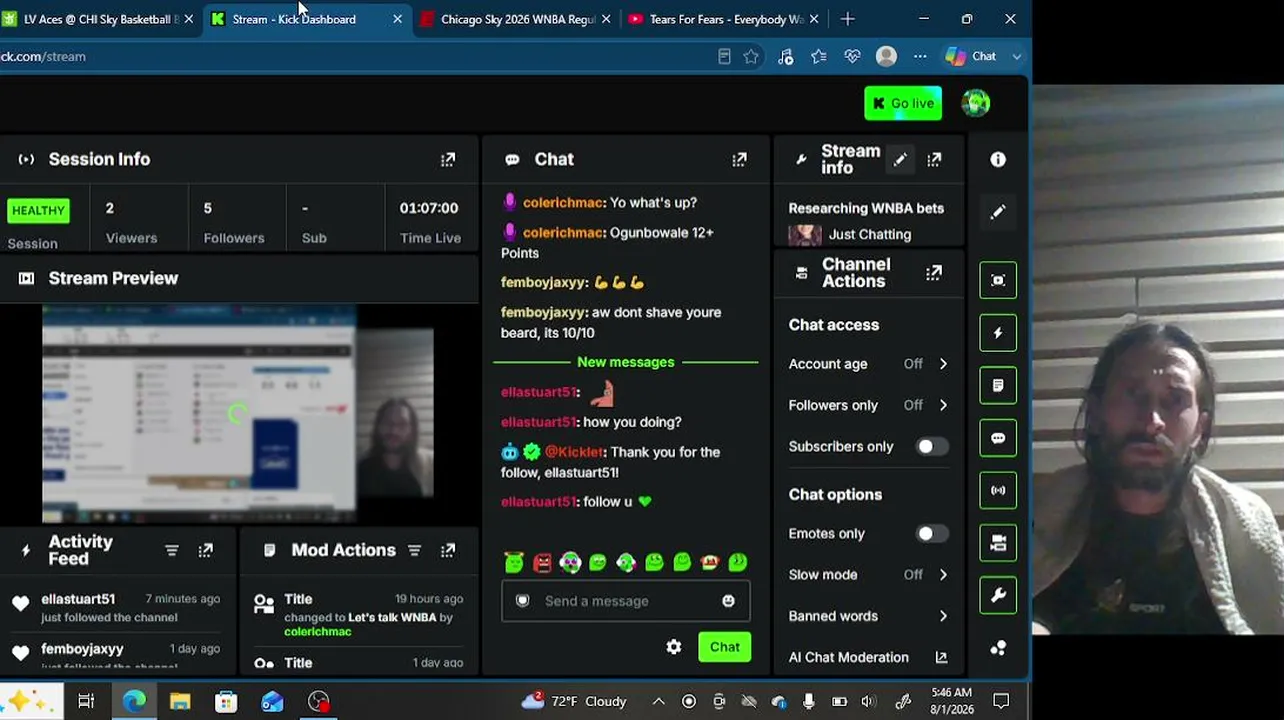Expand Slow mode options

pos(943,575)
